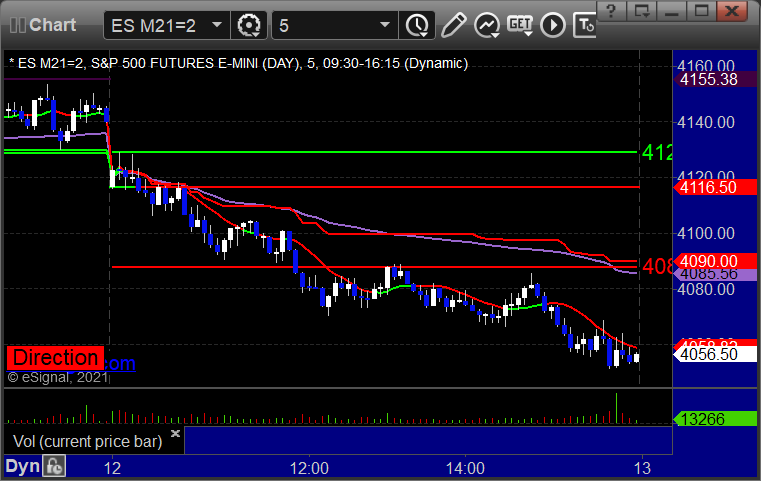The width and height of the screenshot is (761, 481).
Task: Expand the interval 5 dropdown arrow
Action: [x=385, y=25]
